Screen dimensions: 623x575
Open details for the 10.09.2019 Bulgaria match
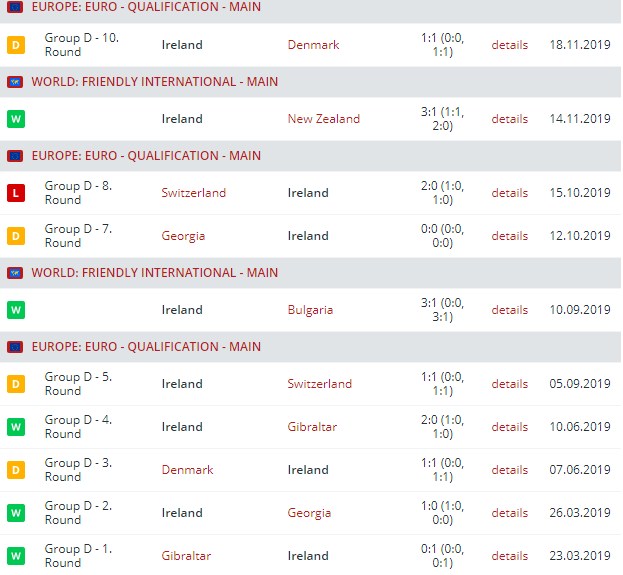(x=509, y=310)
